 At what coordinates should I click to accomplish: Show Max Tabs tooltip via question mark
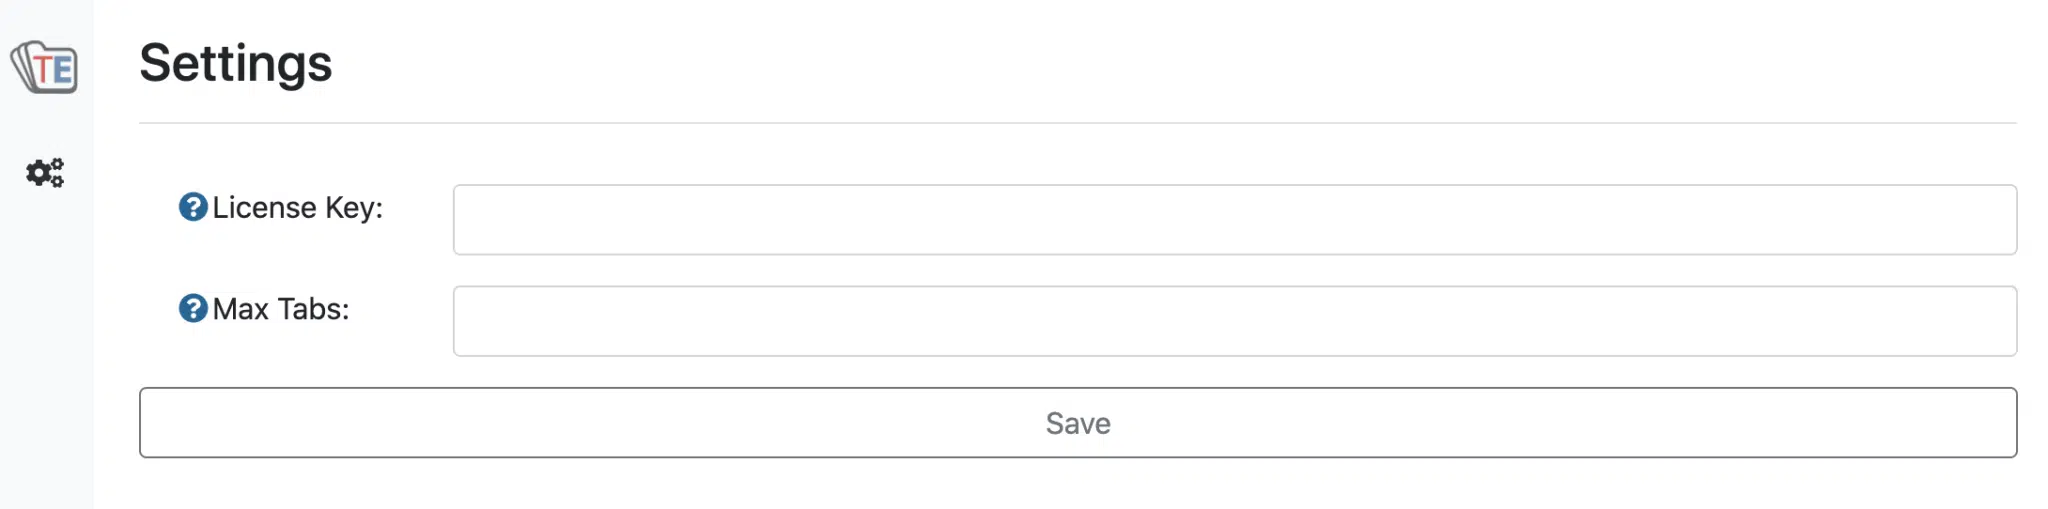point(193,308)
